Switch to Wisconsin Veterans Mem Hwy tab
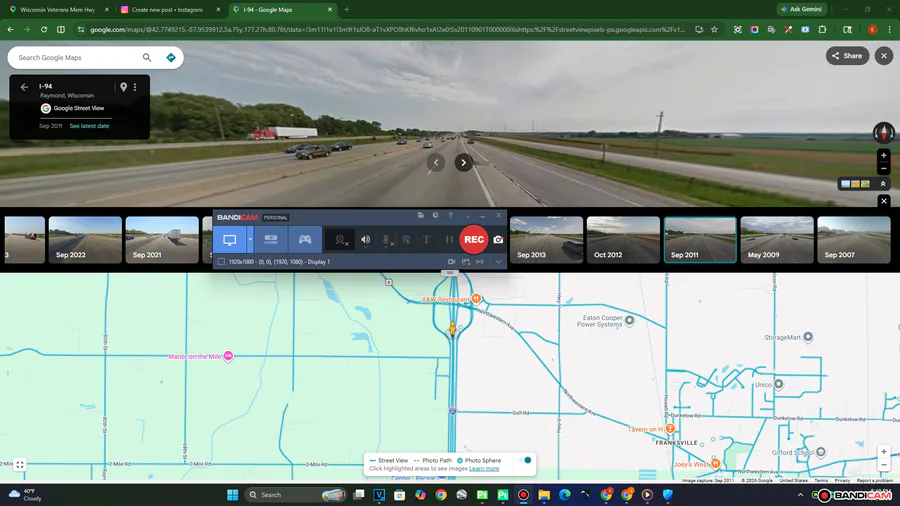 pos(56,10)
